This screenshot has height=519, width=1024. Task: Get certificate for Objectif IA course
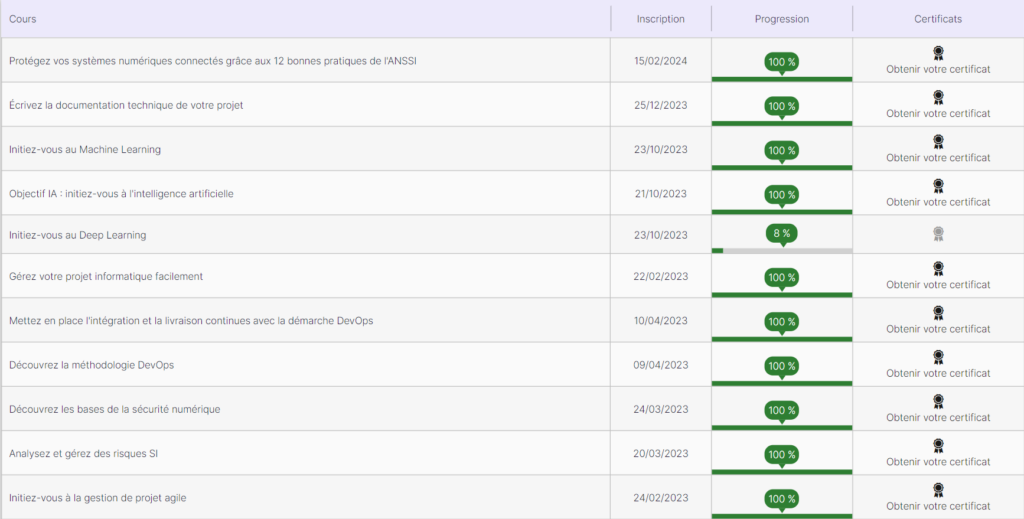pos(938,202)
